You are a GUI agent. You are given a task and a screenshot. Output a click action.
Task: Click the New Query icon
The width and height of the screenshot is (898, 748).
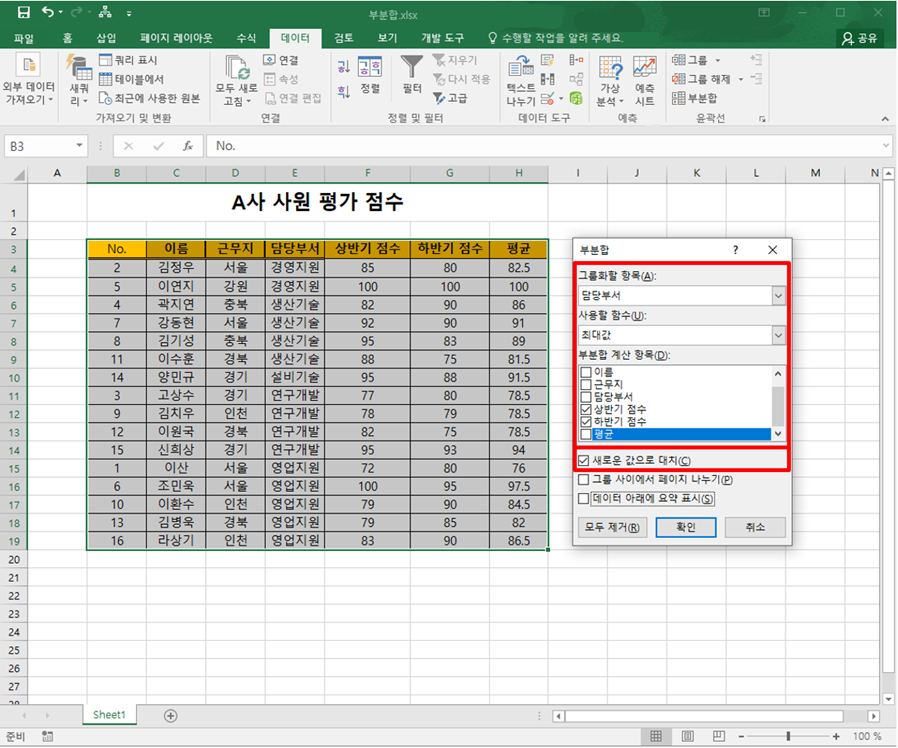(x=78, y=68)
